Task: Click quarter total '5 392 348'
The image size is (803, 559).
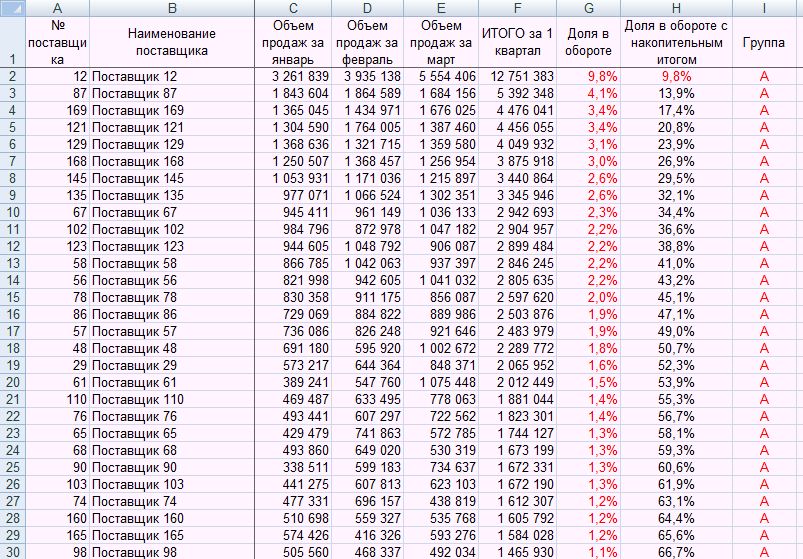Action: click(x=517, y=94)
